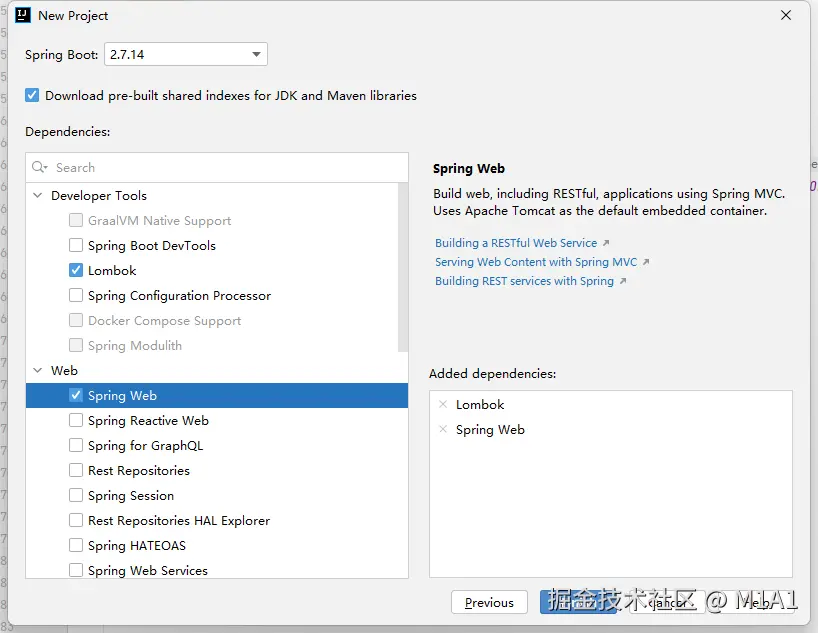Tick the Docker Compose Support checkbox
This screenshot has width=818, height=633.
pos(76,320)
